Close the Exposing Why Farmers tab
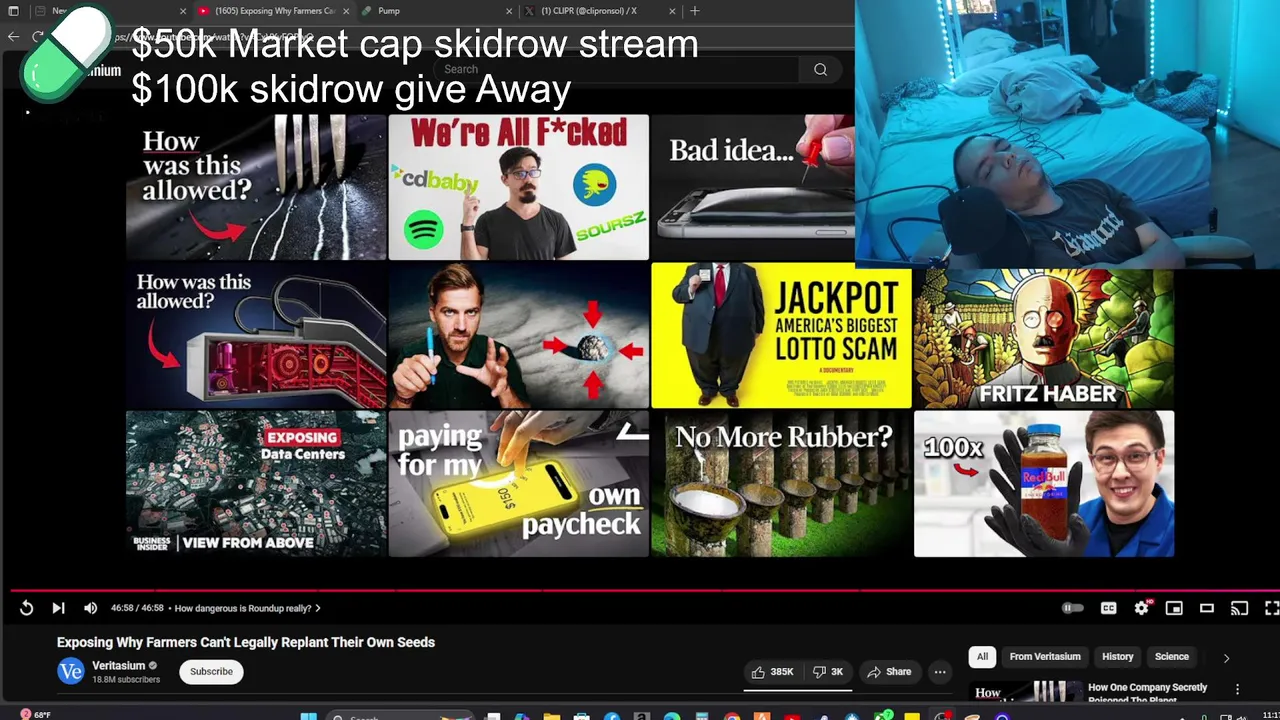The width and height of the screenshot is (1280, 720). 347,11
